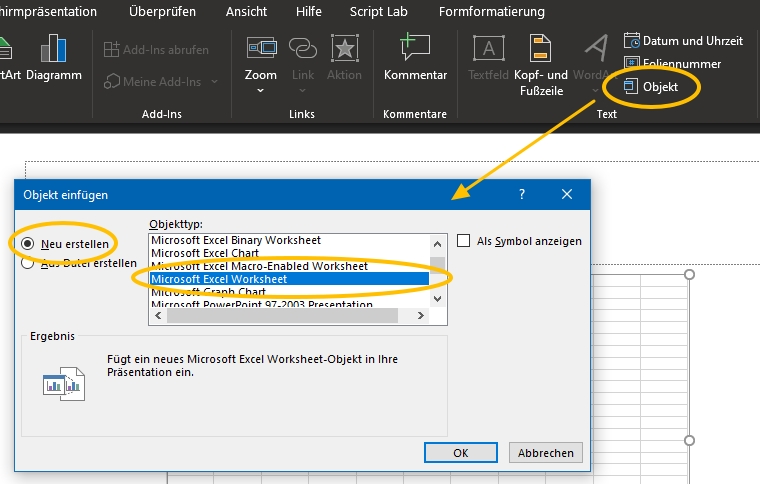Screen dimensions: 760x484
Task: Enable Als Symbol anzeigen checkbox
Action: [463, 241]
